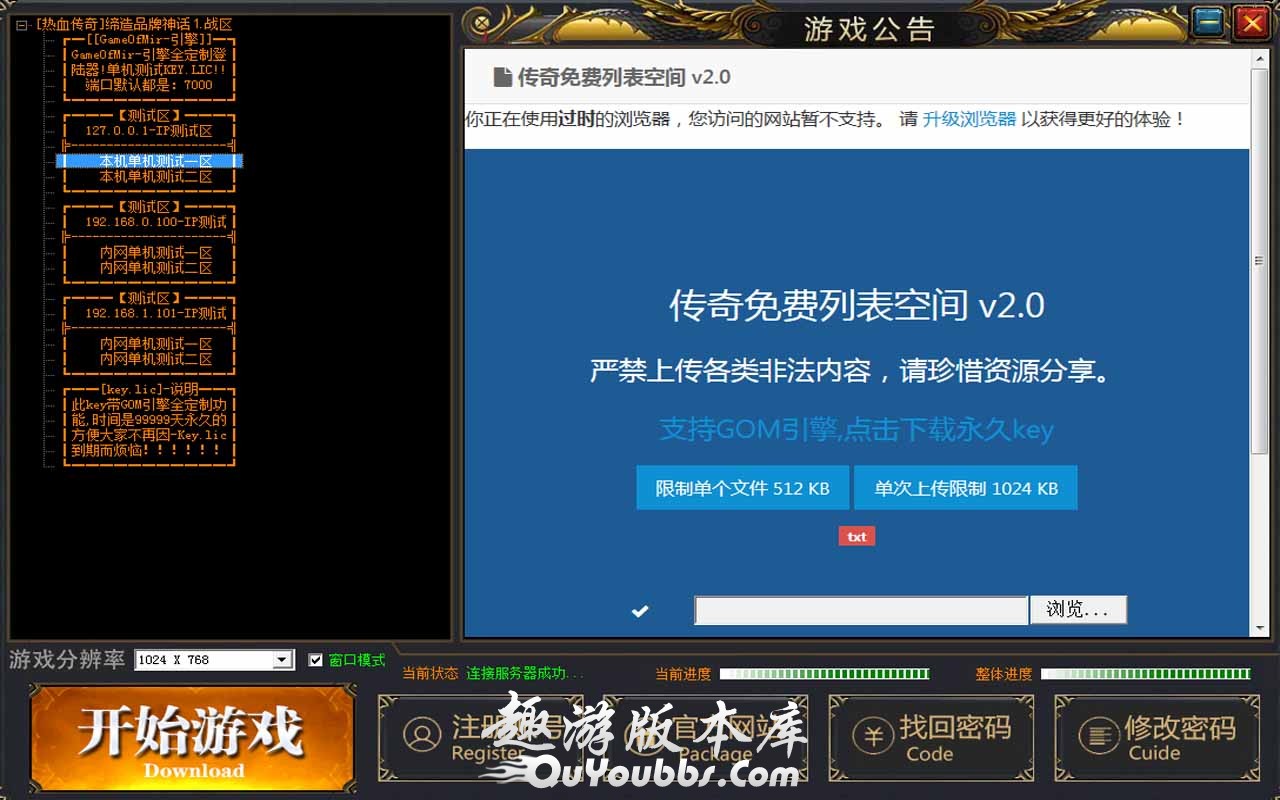The height and width of the screenshot is (800, 1280).
Task: Collapse the 热血传奇 server tree root node
Action: tap(21, 24)
